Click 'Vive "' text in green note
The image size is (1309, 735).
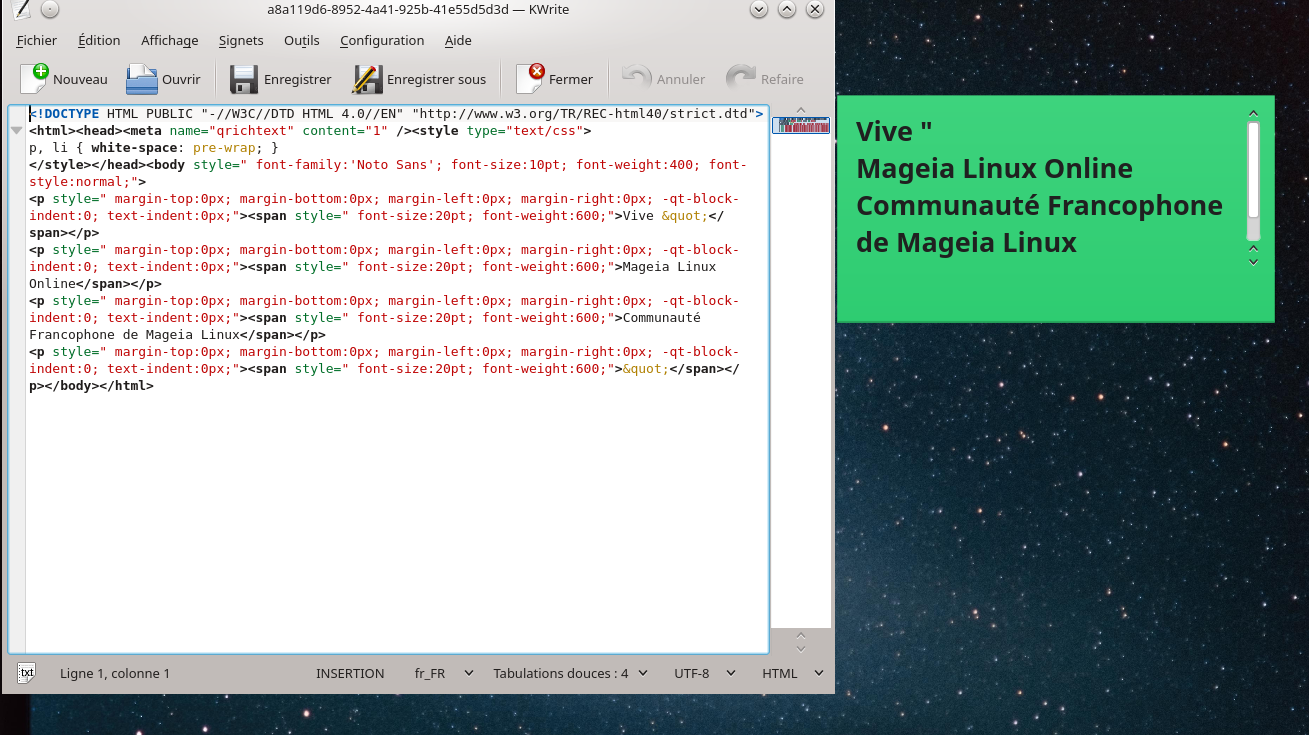click(894, 131)
